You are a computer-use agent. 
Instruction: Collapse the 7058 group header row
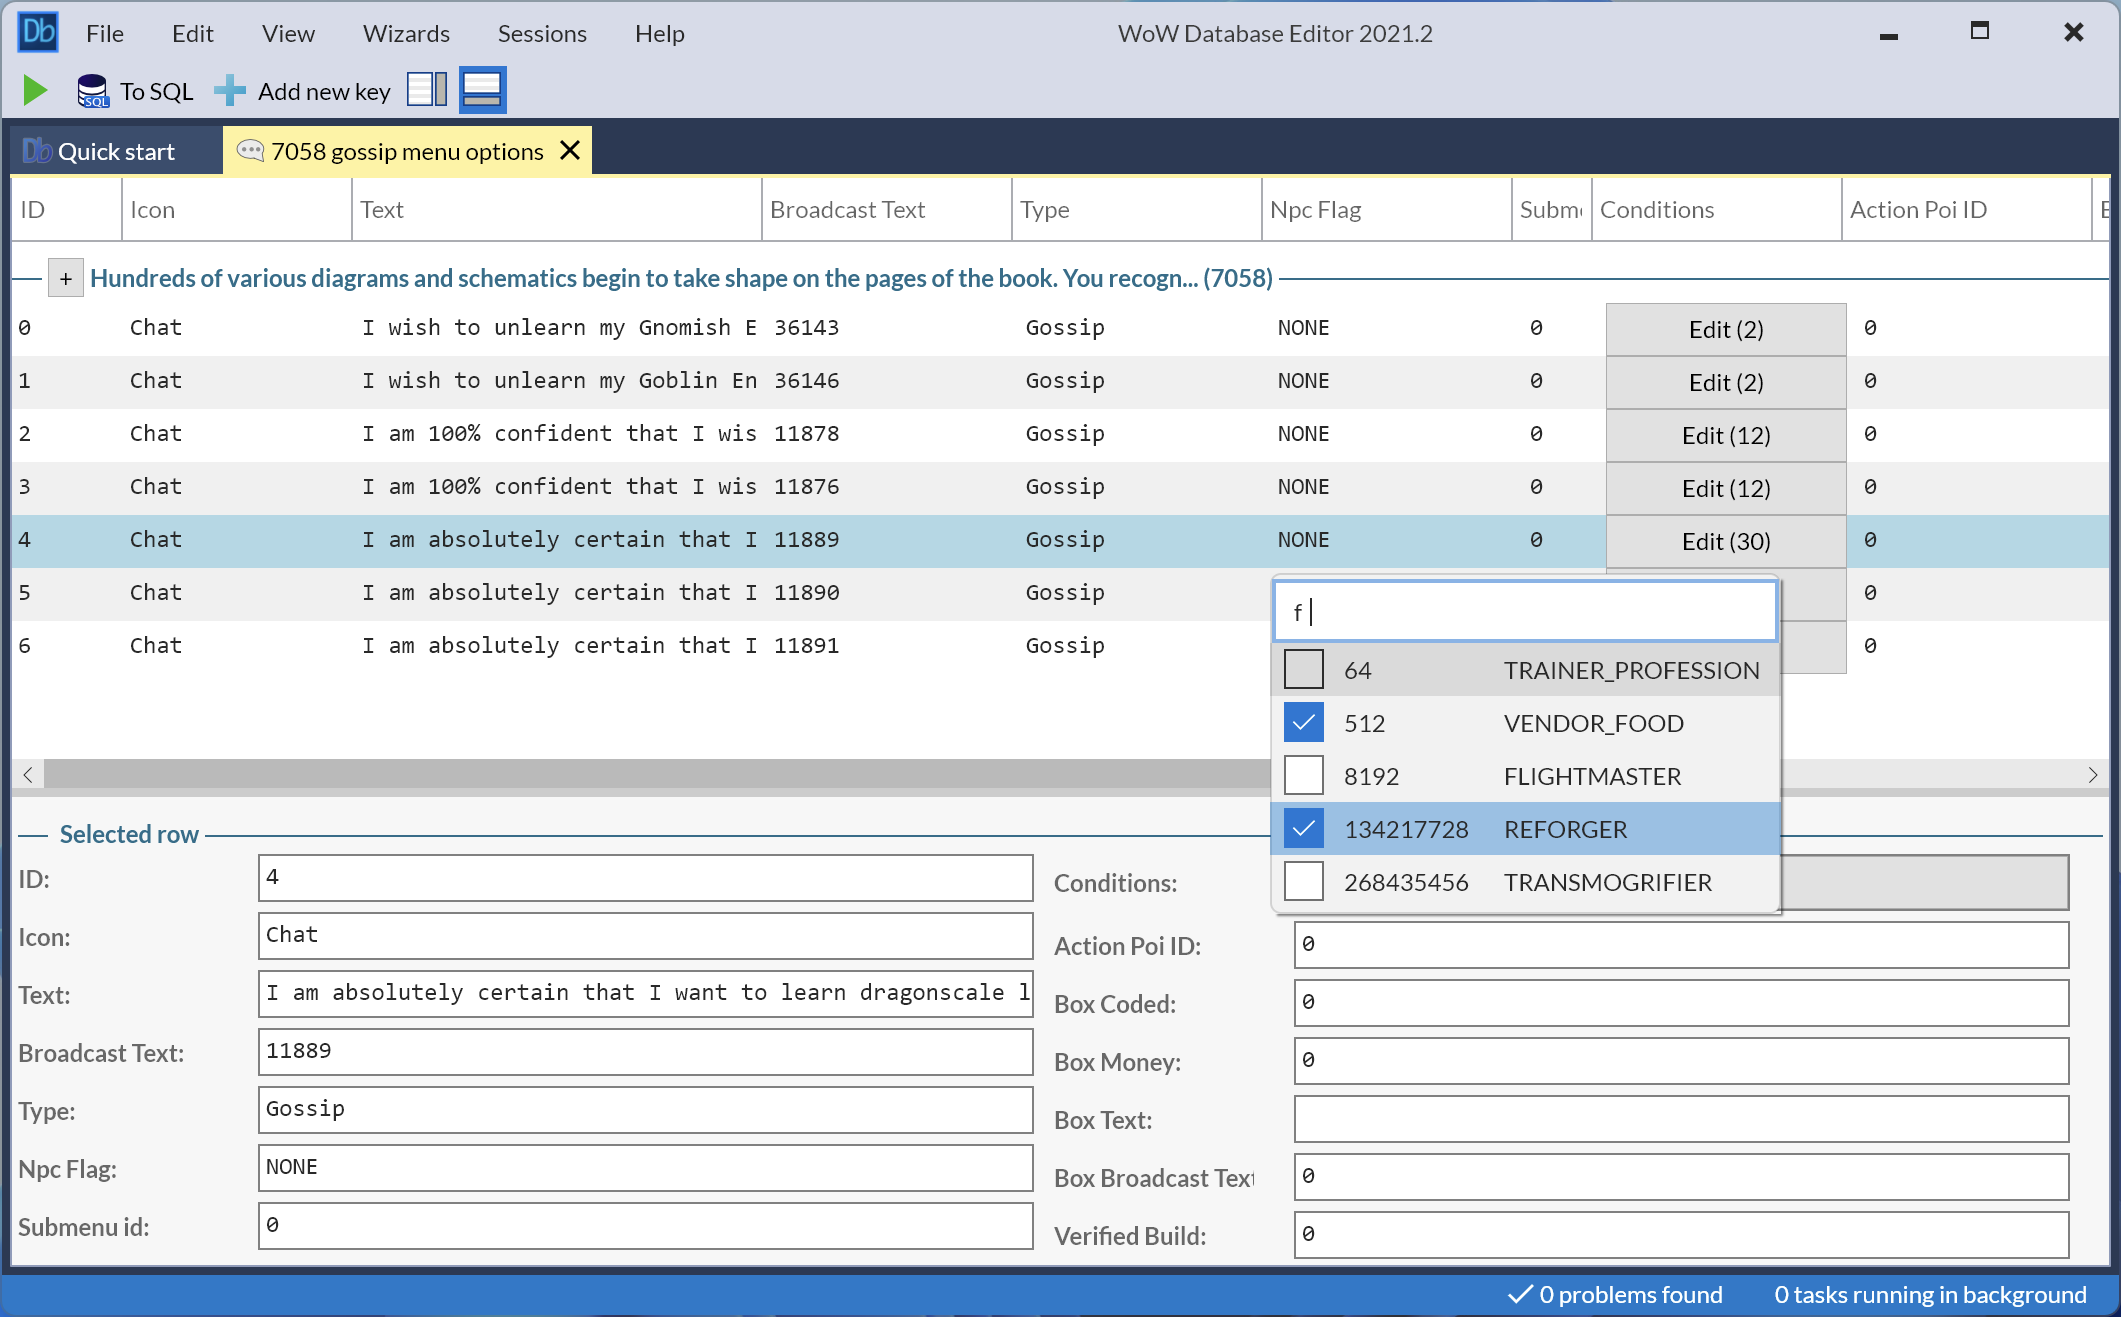(x=65, y=277)
